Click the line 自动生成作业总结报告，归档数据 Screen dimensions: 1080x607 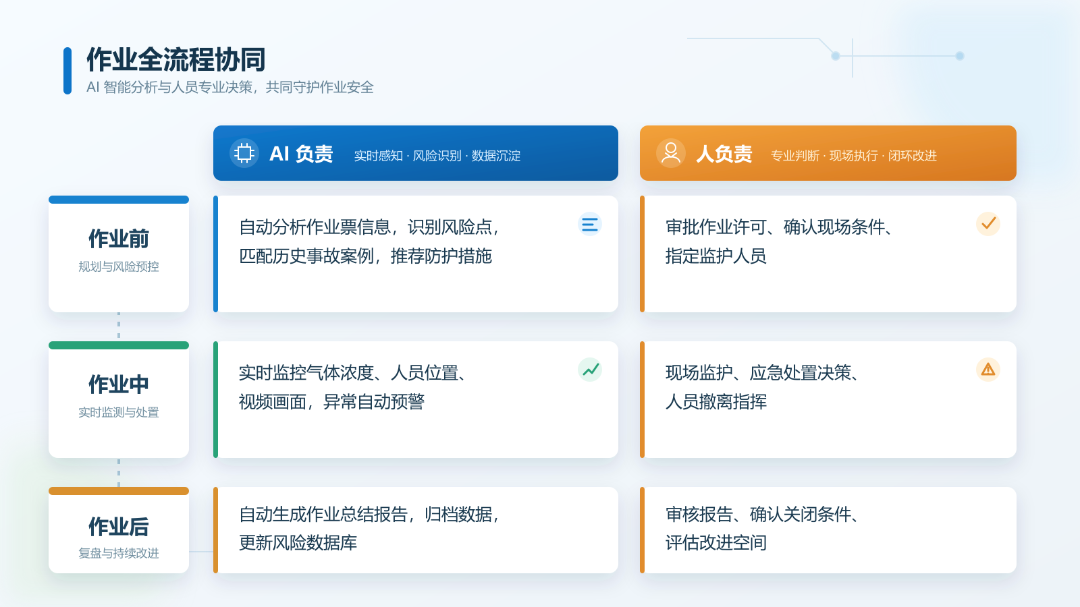(369, 514)
